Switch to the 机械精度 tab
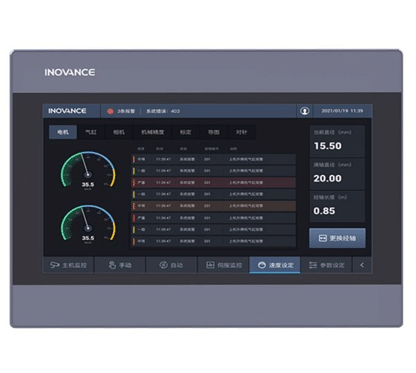416x373 pixels. 152,132
